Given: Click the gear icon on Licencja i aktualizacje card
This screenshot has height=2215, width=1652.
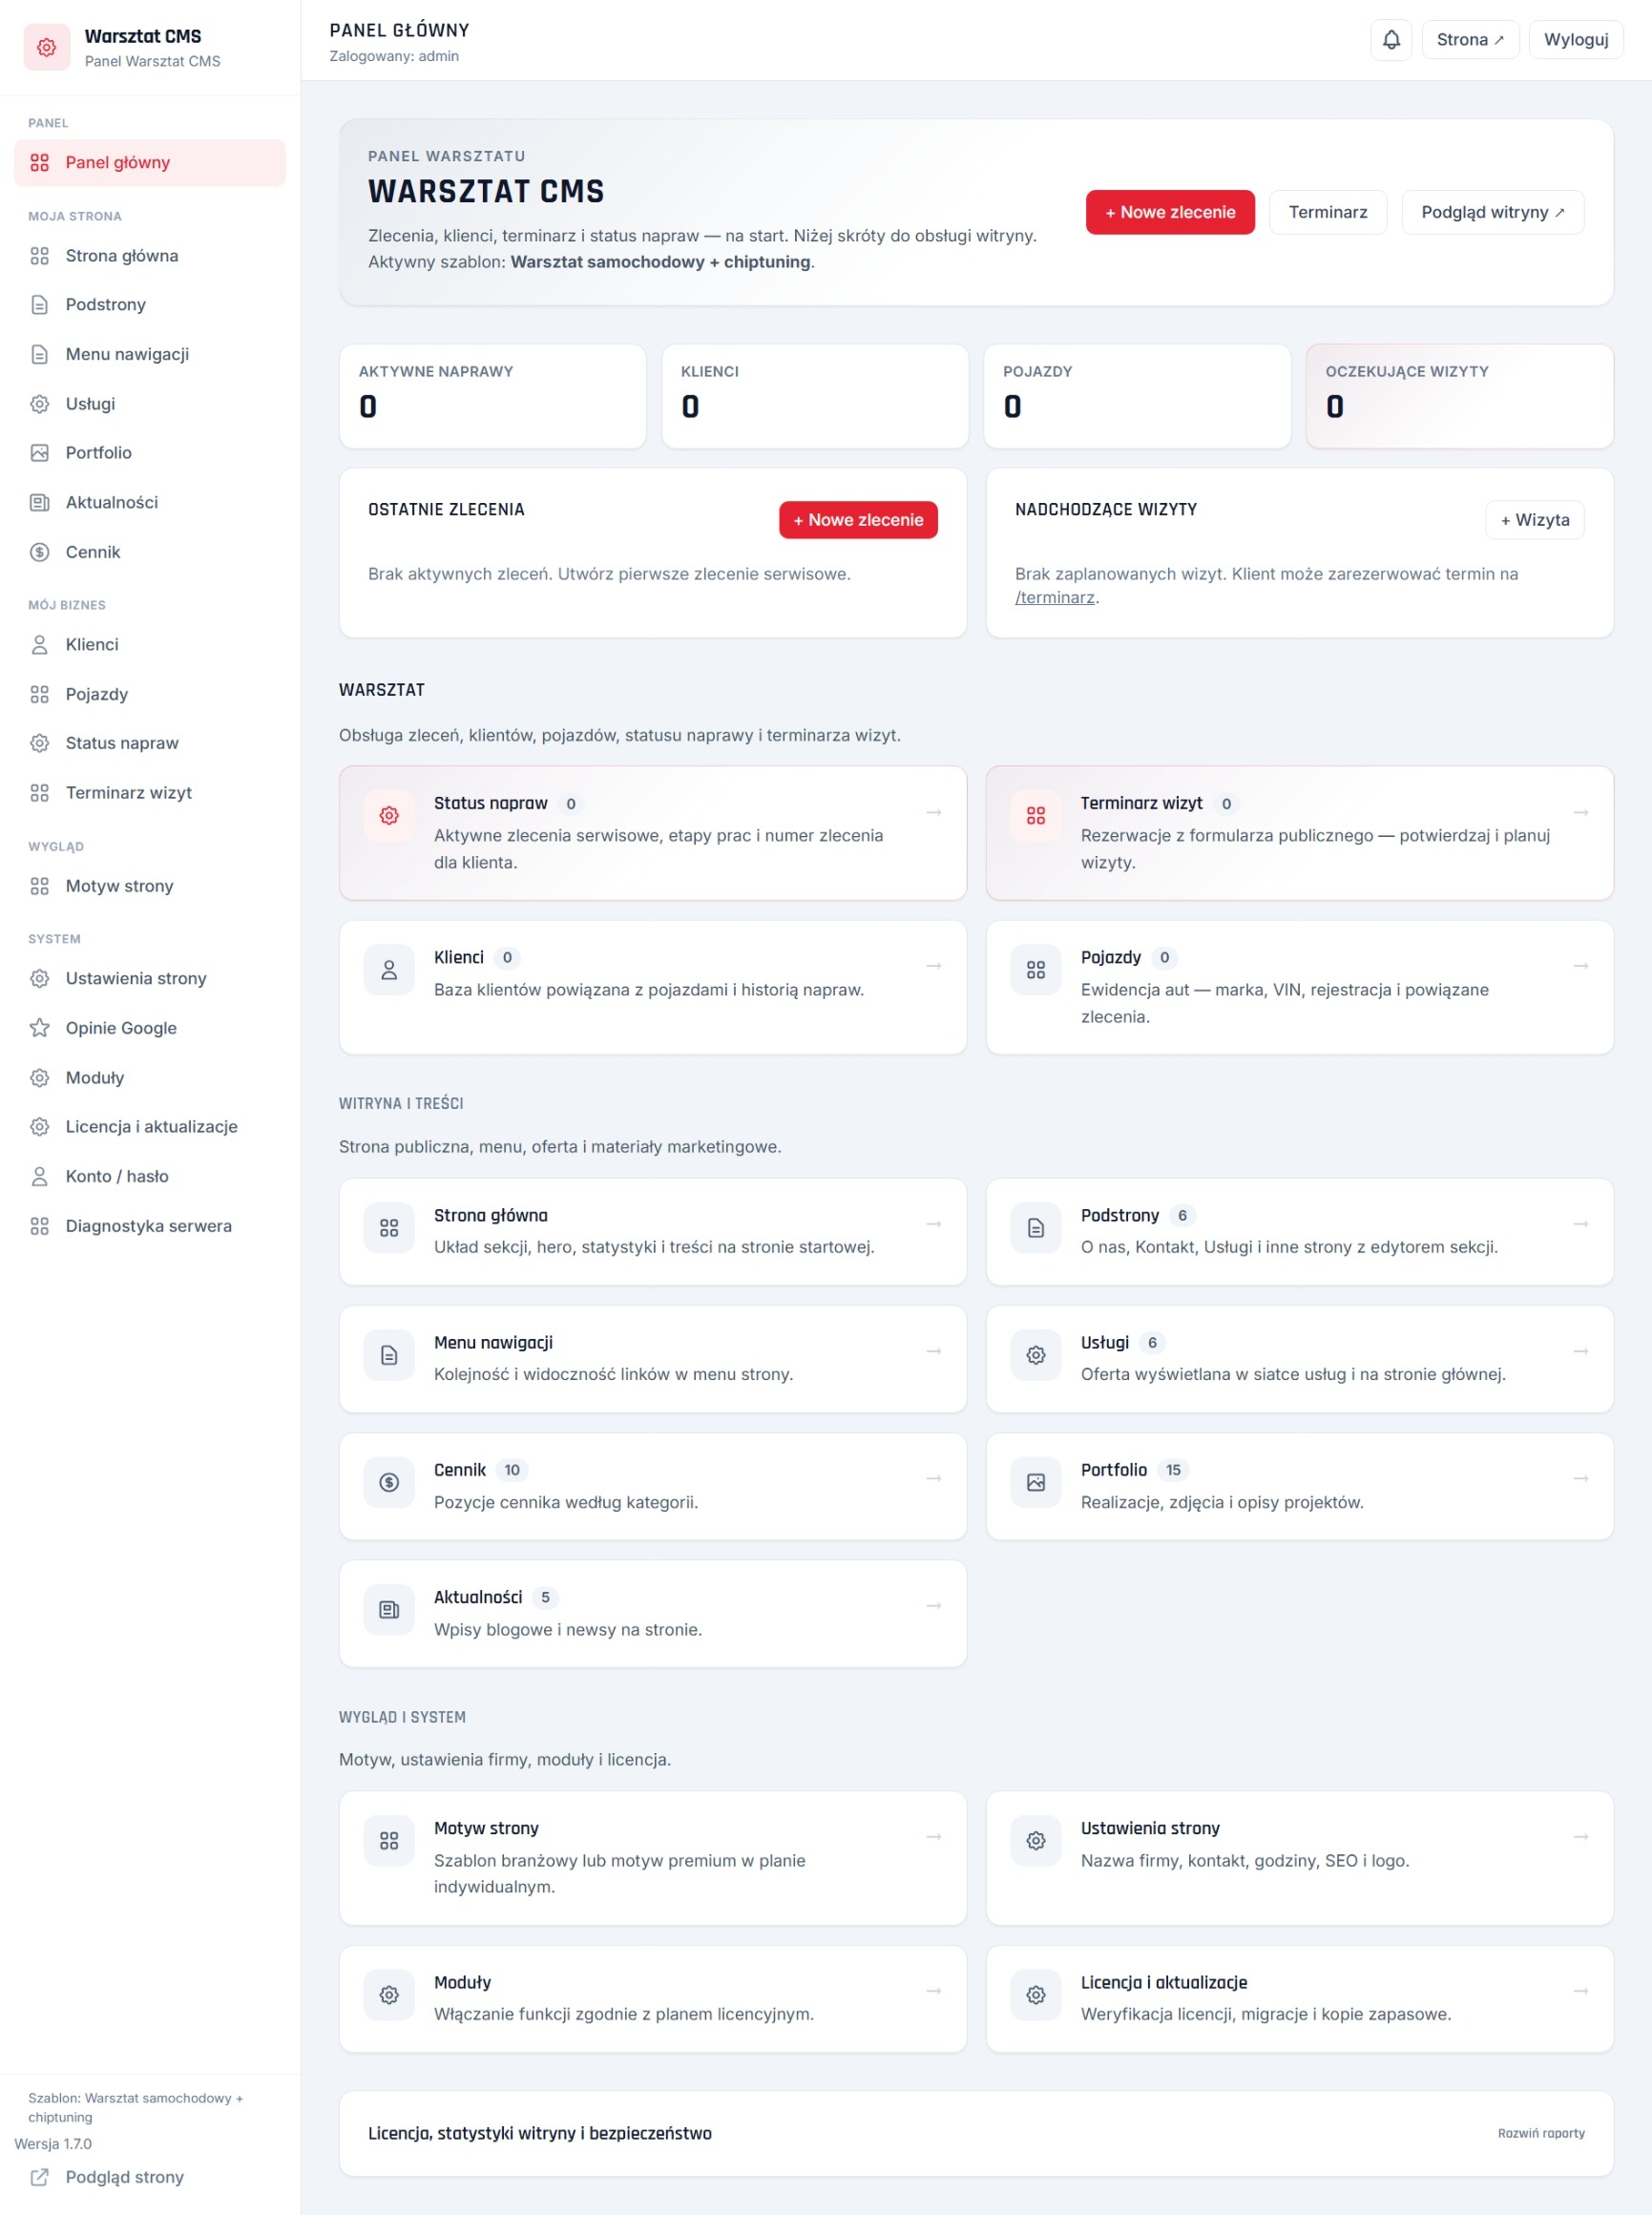Looking at the screenshot, I should pyautogui.click(x=1036, y=1995).
